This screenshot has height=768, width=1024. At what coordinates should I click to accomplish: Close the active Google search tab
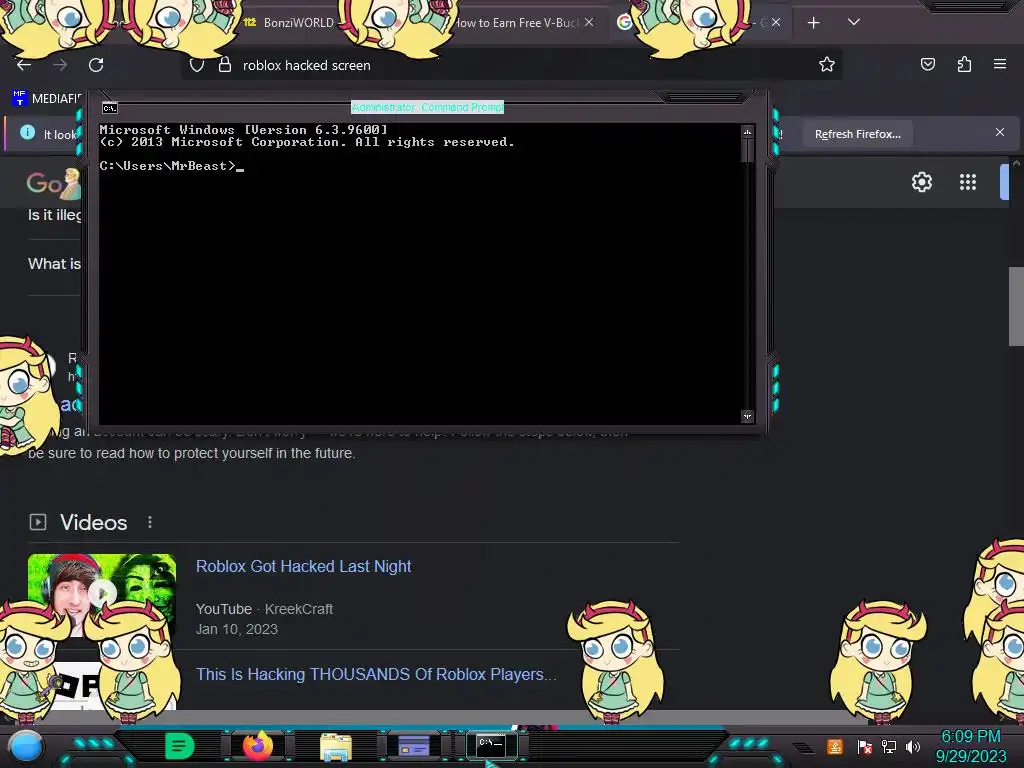click(x=776, y=22)
